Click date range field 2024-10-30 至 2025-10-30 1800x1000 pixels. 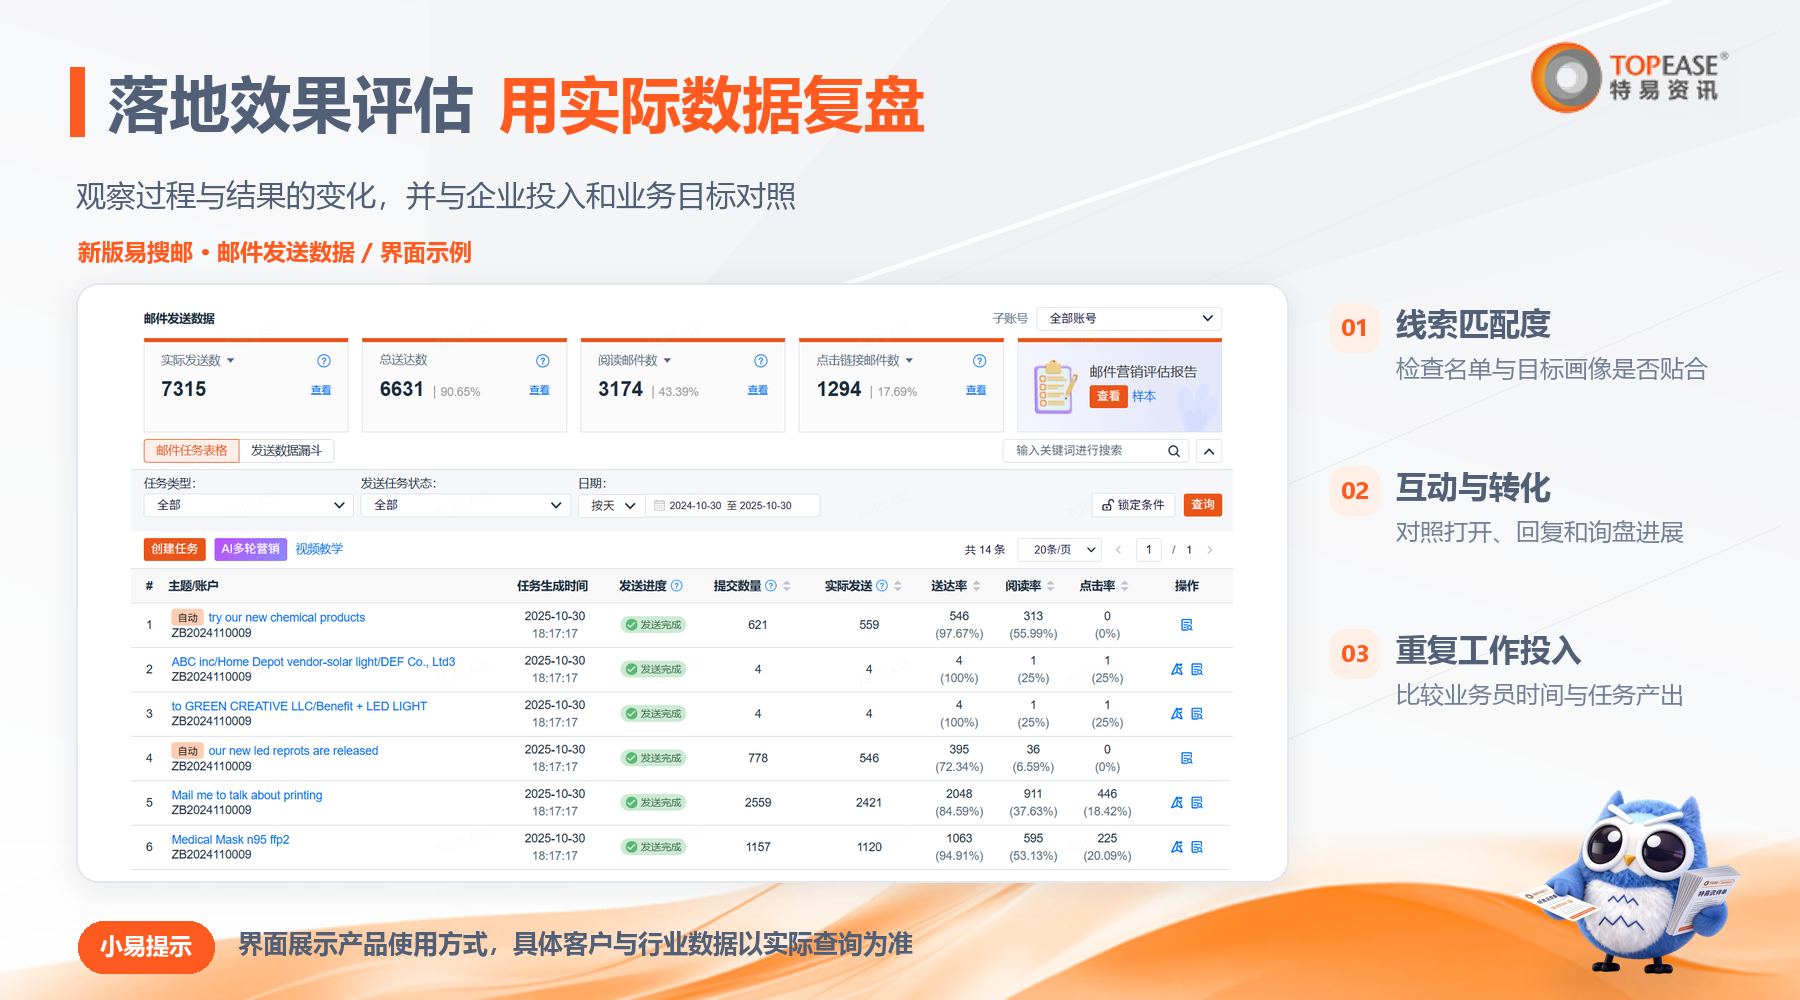tap(733, 506)
